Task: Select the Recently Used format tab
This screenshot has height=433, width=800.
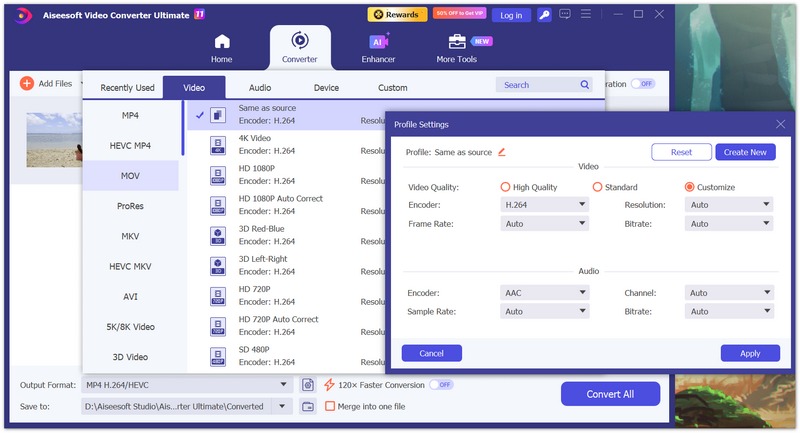Action: coord(127,88)
